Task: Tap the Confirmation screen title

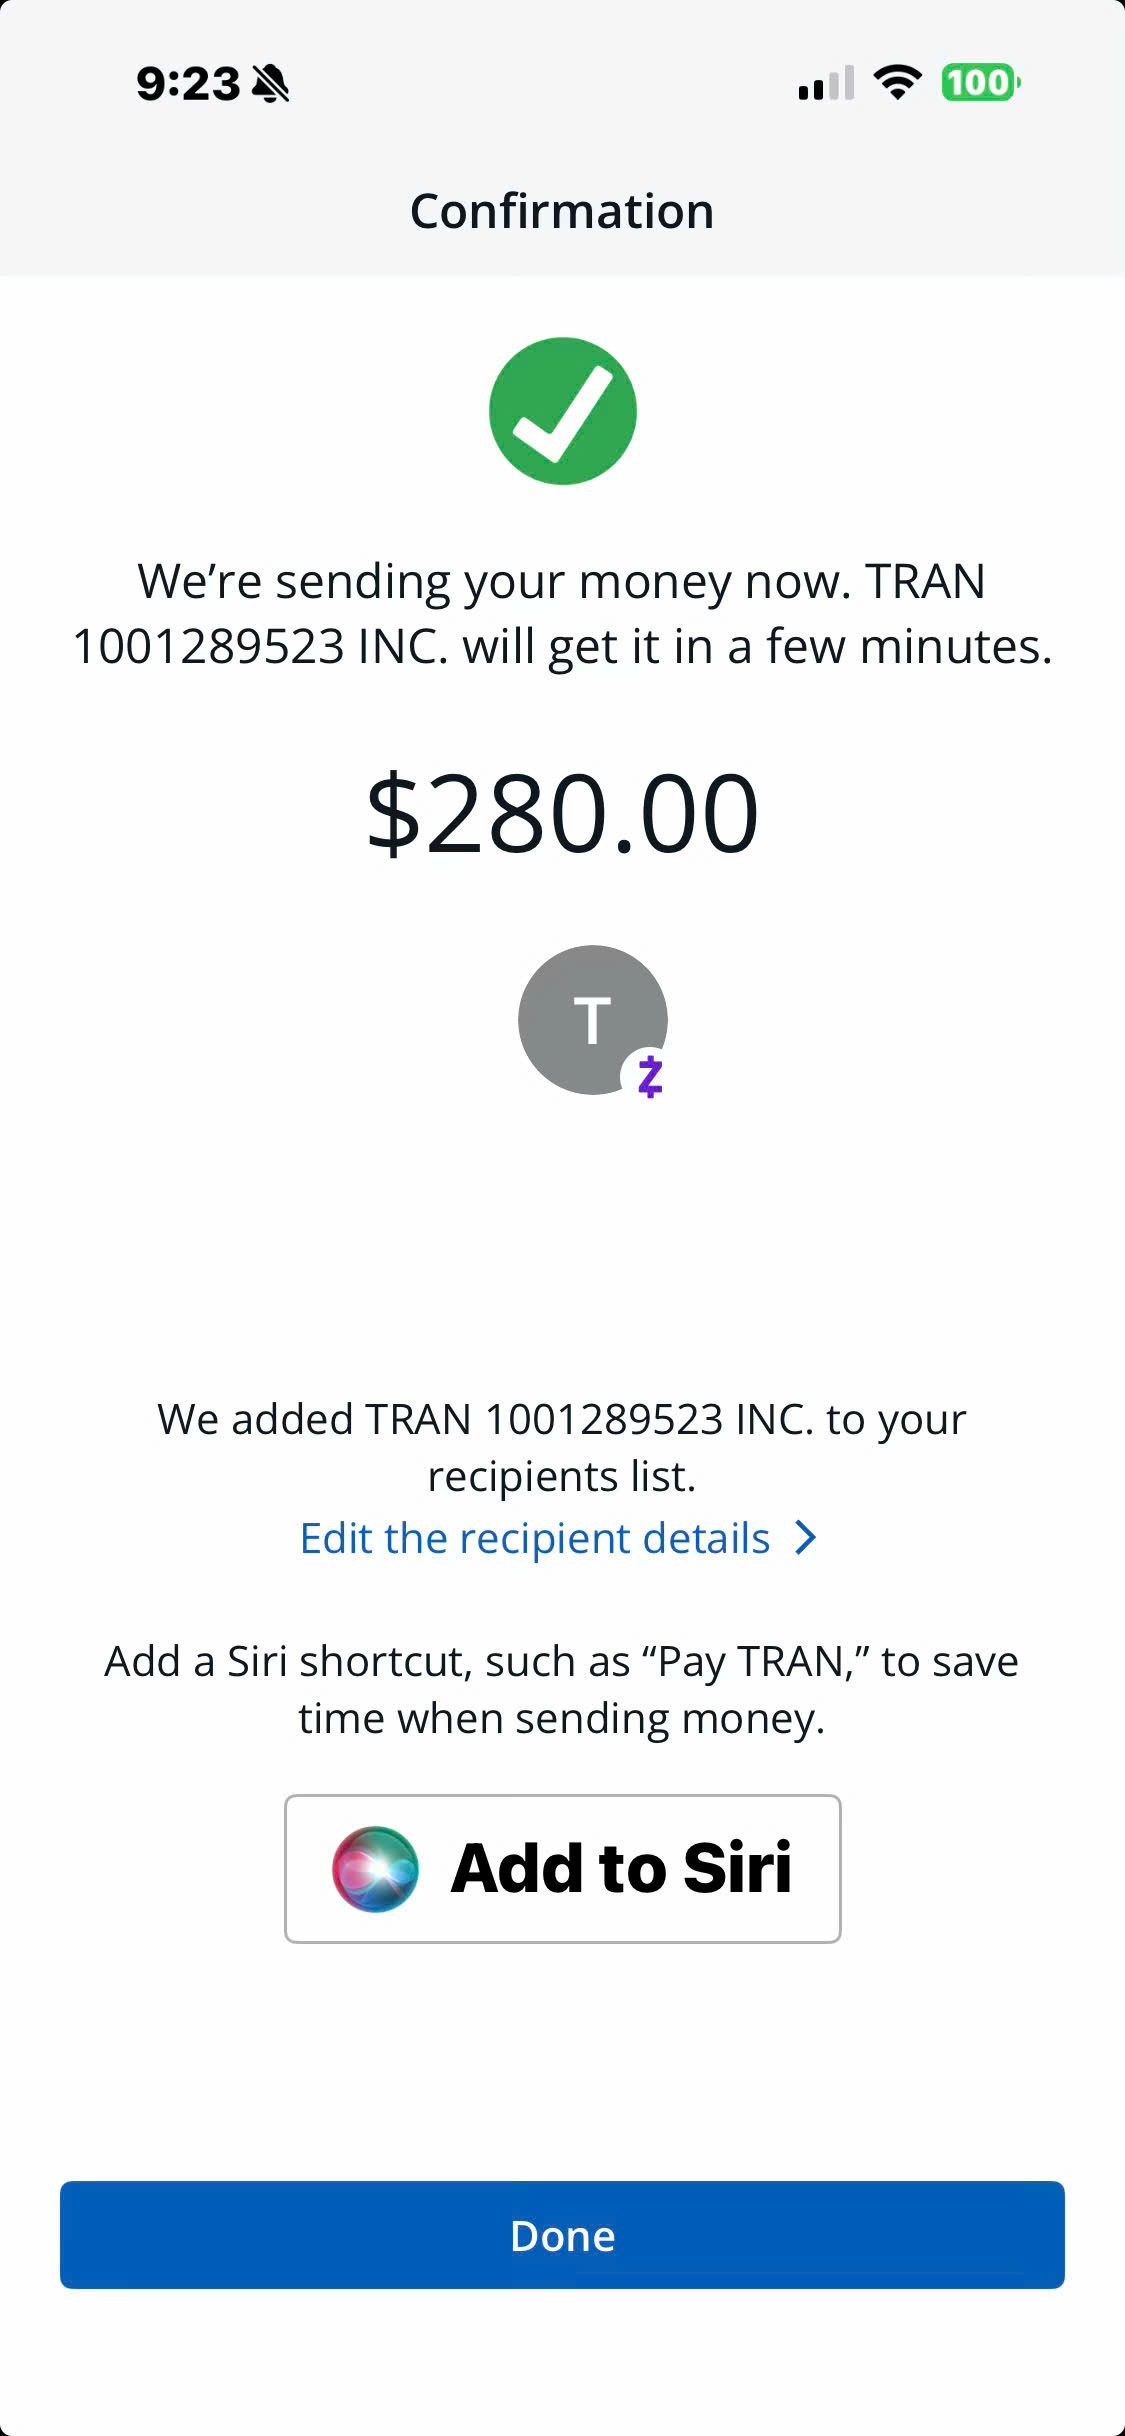Action: tap(562, 211)
